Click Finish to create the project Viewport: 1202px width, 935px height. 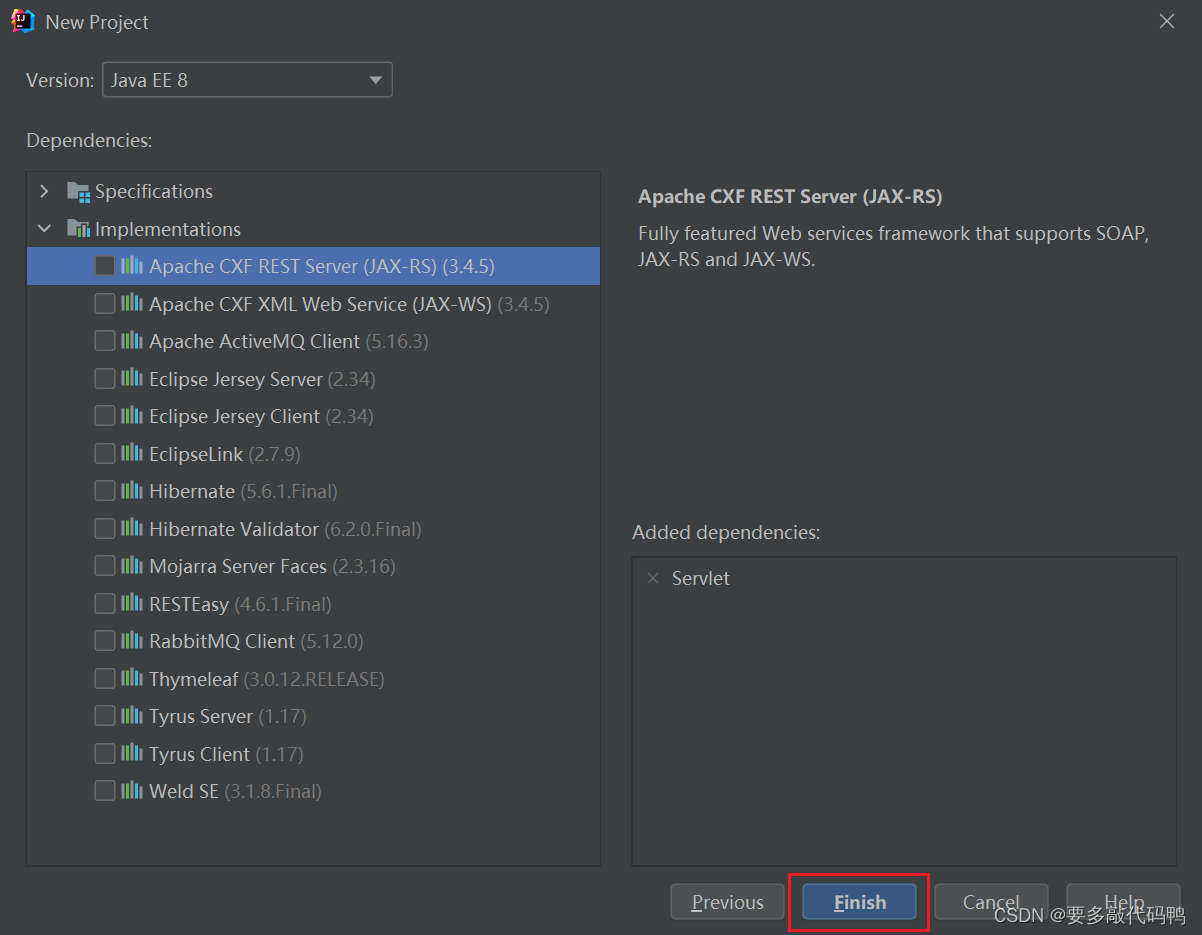coord(860,902)
